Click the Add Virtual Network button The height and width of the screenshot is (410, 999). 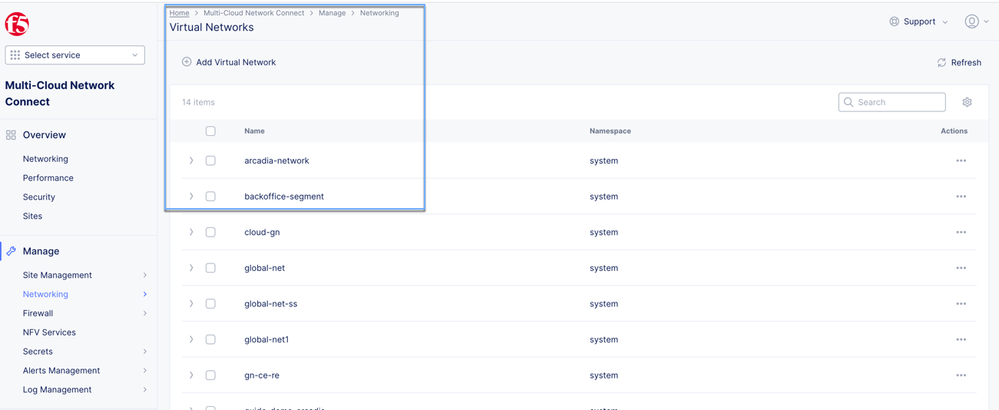click(x=229, y=62)
